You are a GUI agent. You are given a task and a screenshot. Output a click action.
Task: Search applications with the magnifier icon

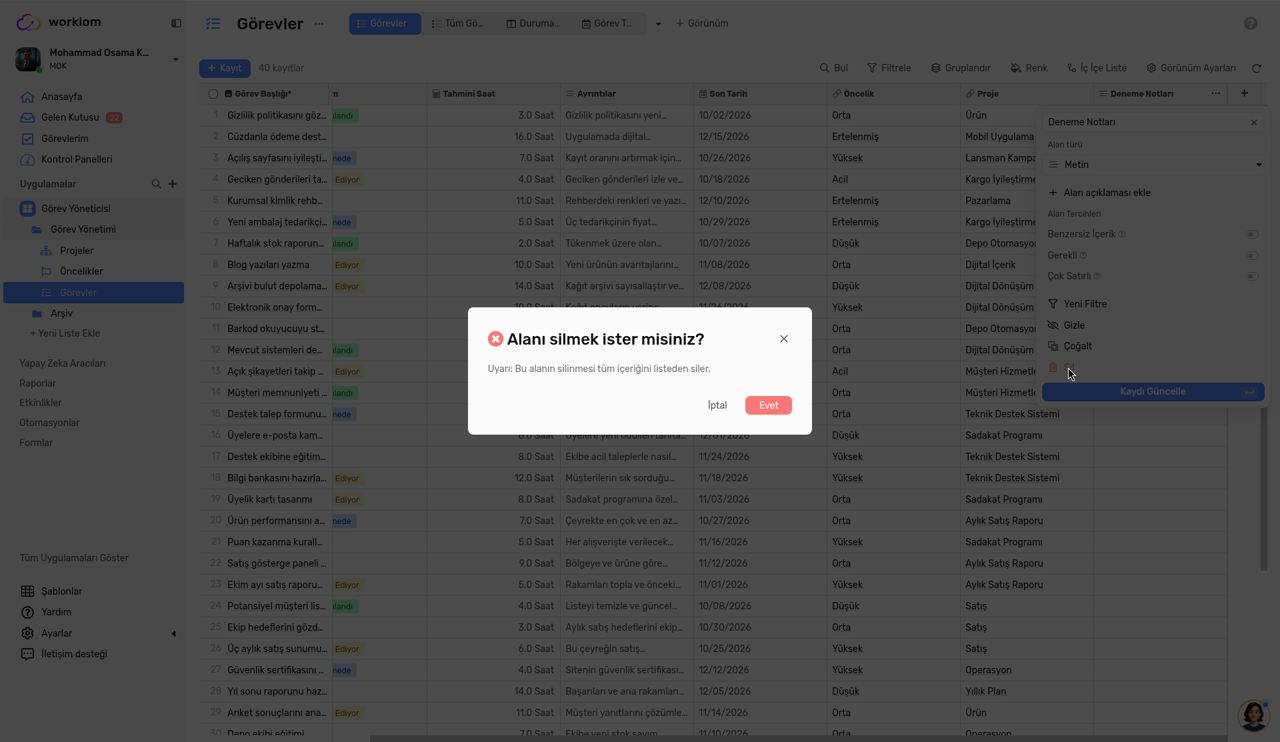156,184
